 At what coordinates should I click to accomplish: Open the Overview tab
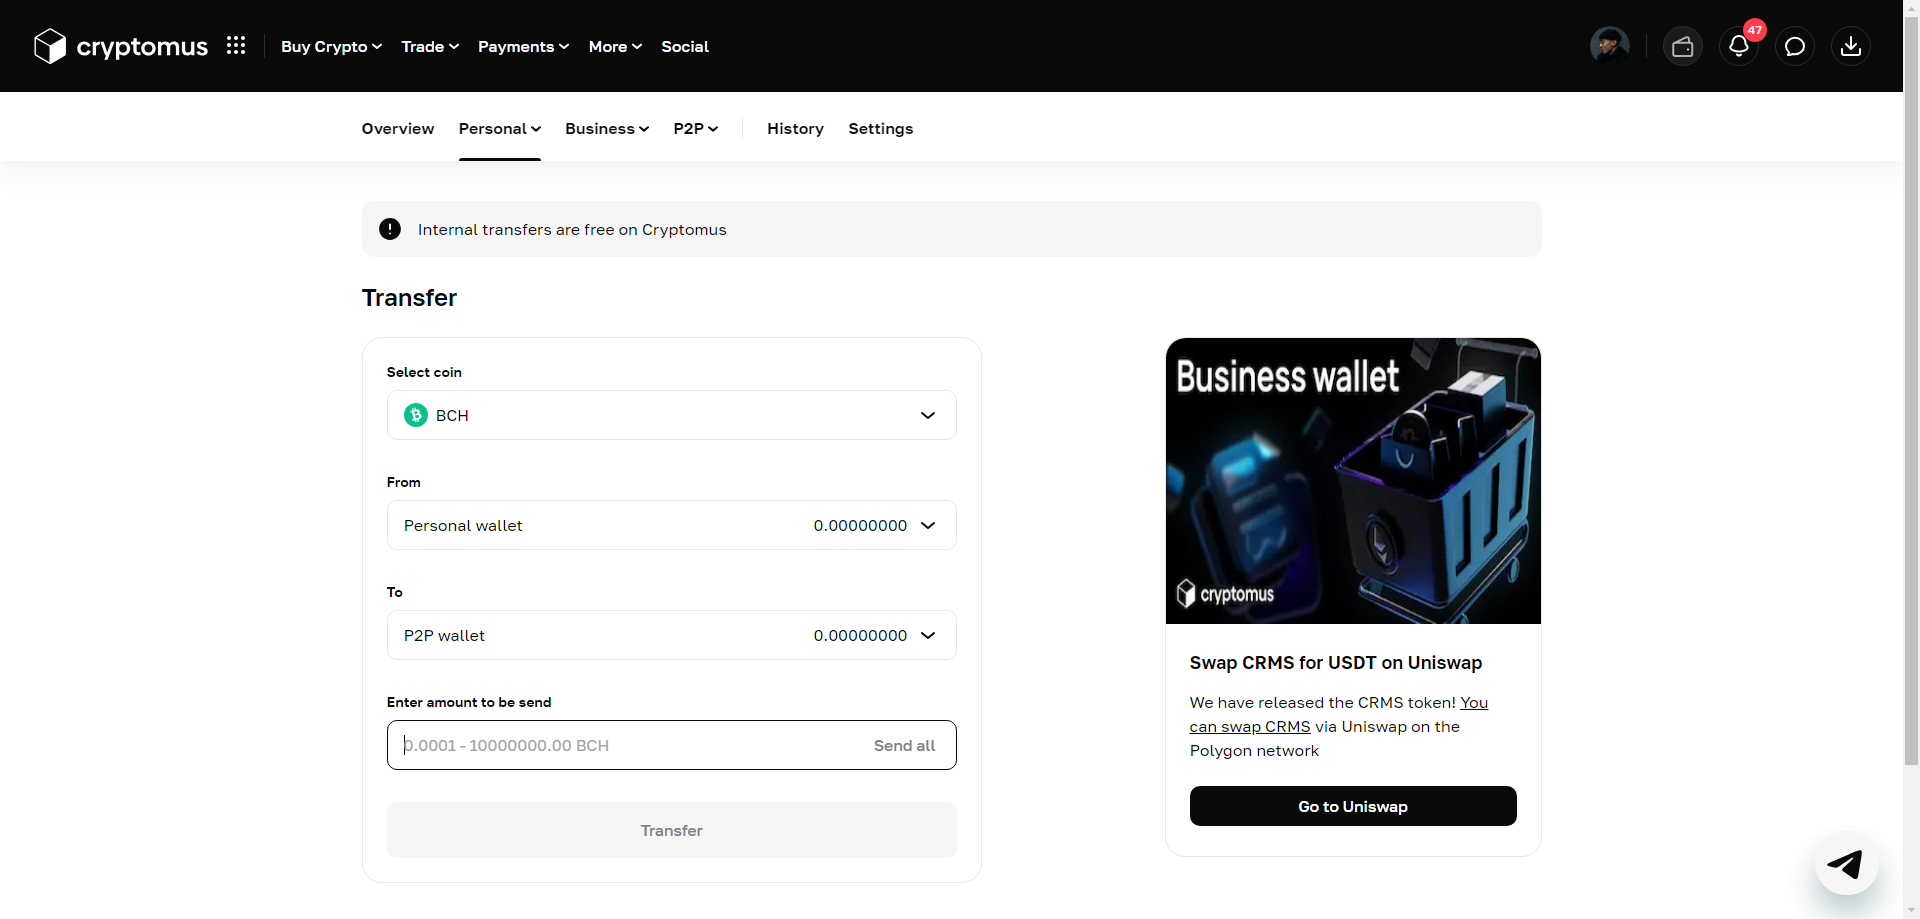tap(397, 128)
